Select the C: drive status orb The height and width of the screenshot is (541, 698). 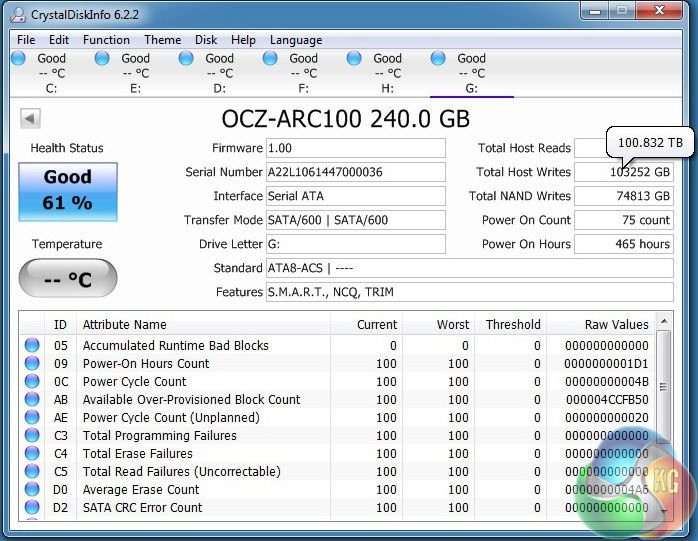(18, 59)
